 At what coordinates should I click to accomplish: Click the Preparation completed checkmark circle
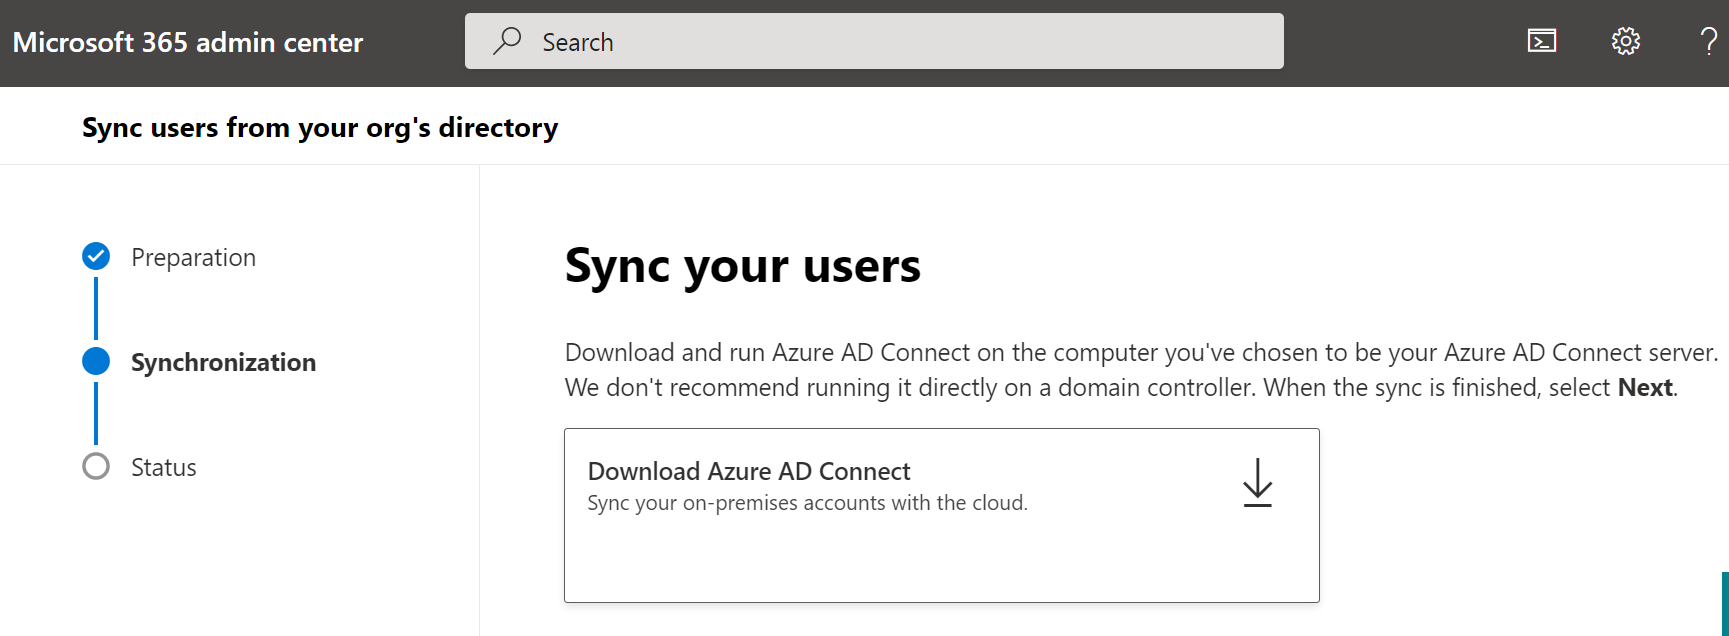tap(96, 257)
